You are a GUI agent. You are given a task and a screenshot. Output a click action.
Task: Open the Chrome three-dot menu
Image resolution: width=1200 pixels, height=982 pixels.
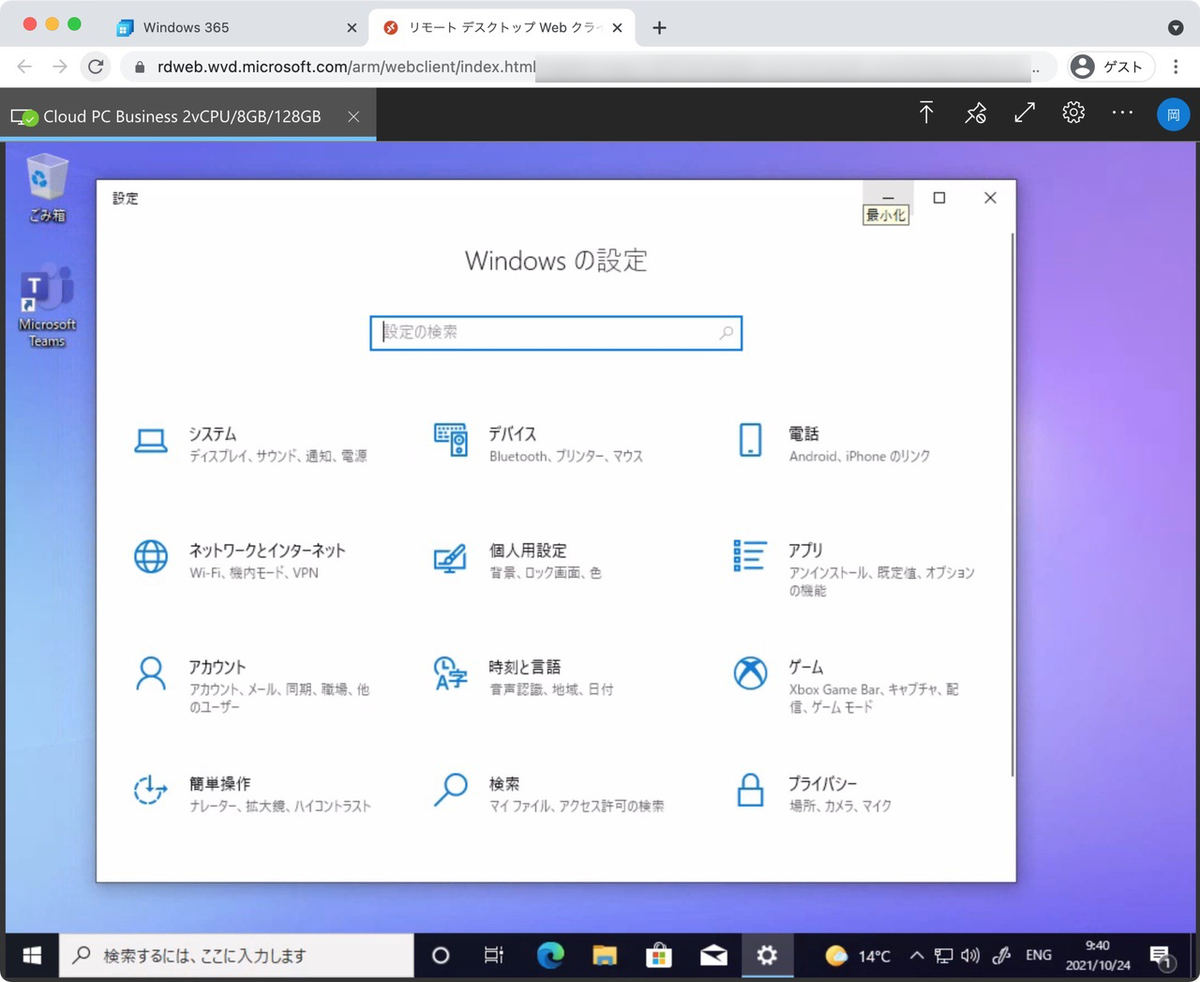(x=1176, y=67)
